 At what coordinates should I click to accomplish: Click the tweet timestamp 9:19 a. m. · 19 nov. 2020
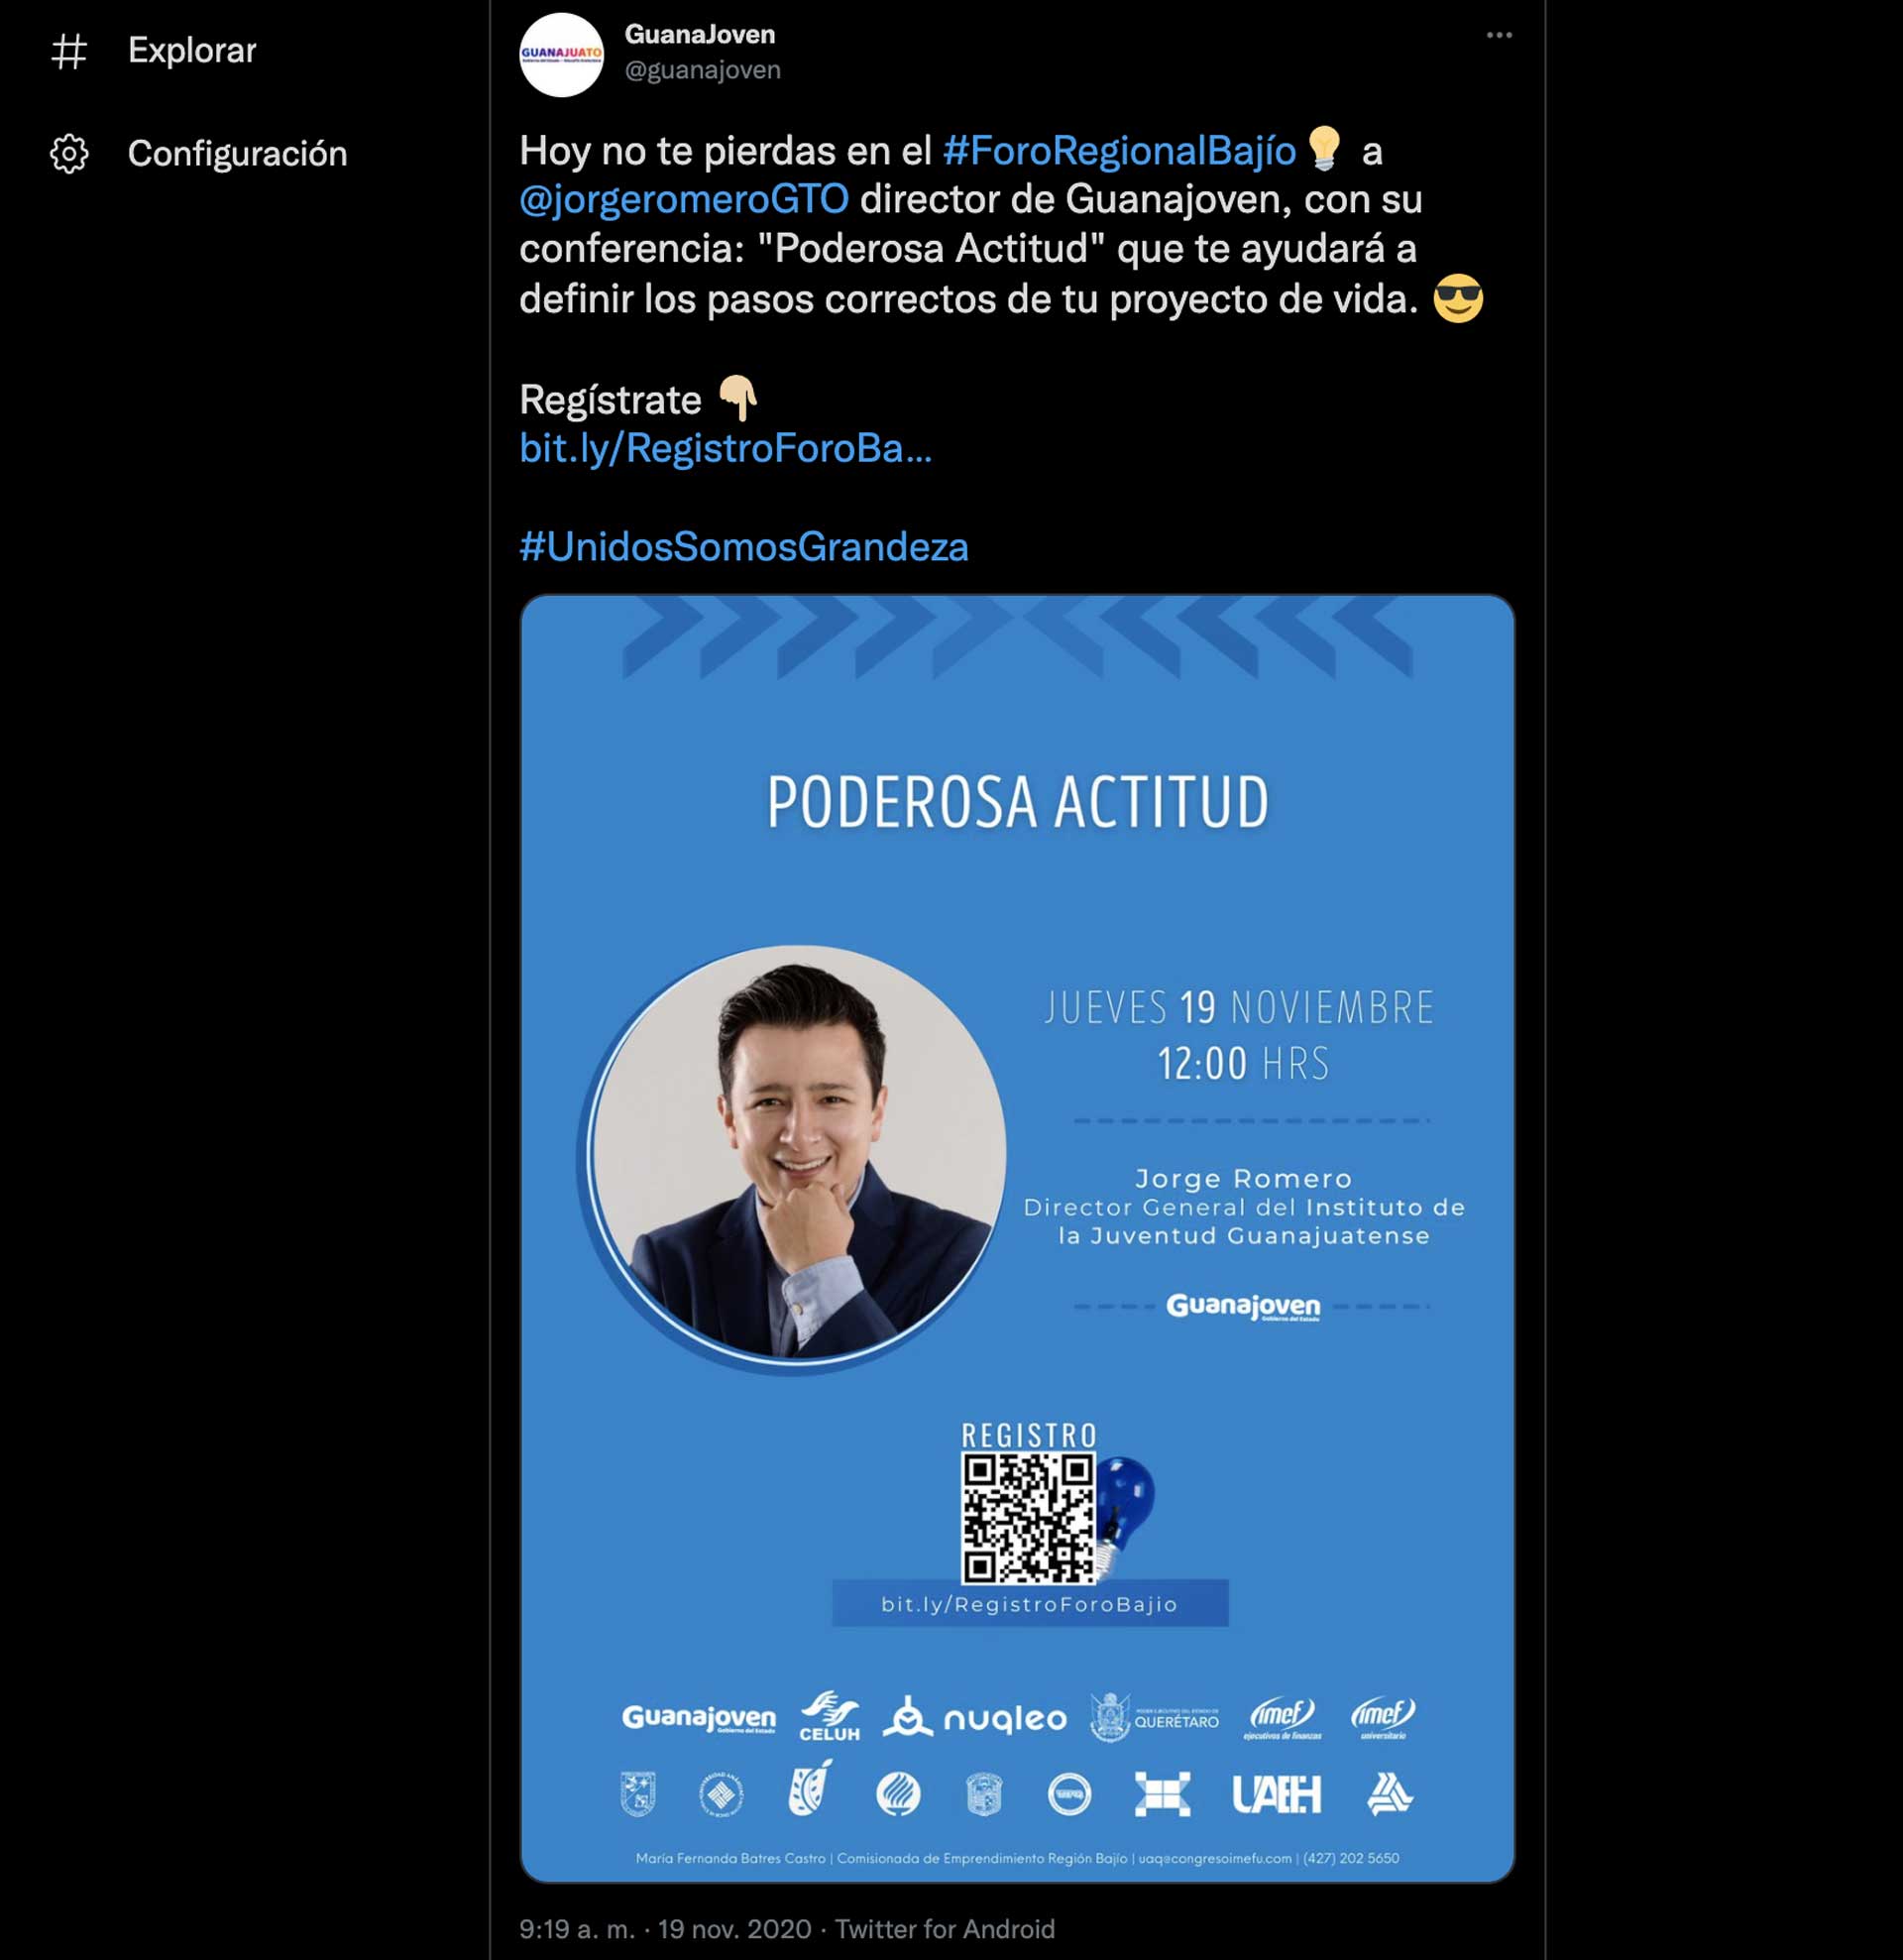coord(665,1928)
